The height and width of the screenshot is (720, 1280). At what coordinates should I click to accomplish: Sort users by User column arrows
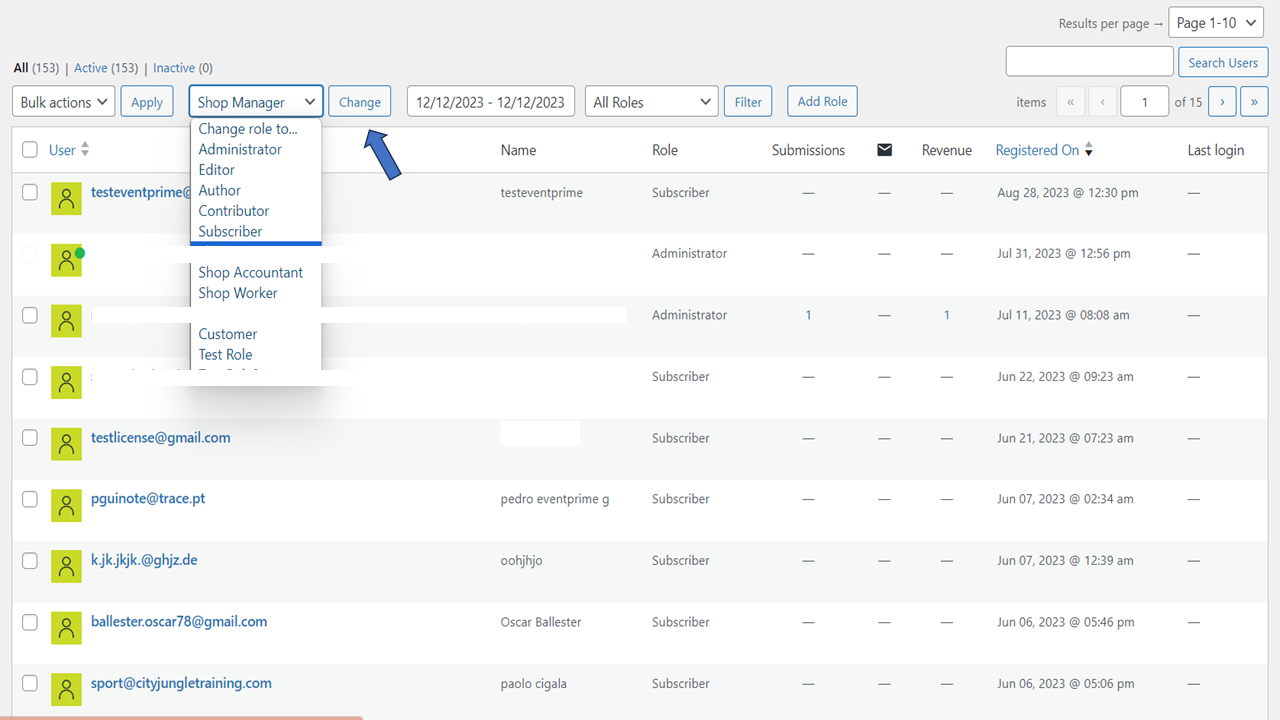[85, 149]
